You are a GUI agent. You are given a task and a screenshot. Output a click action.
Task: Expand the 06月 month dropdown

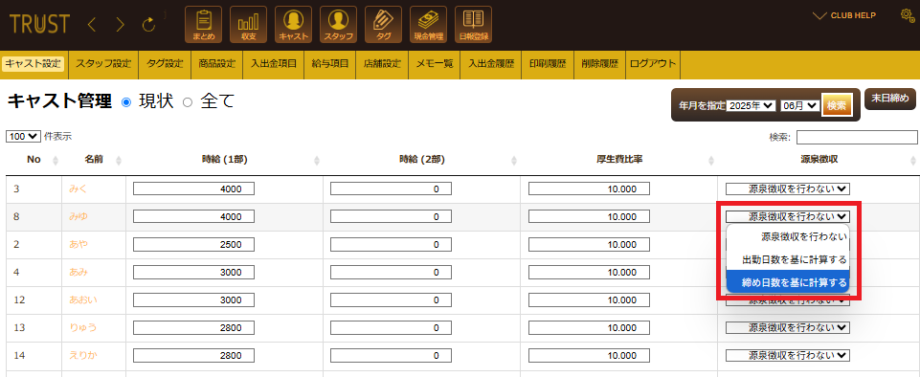coord(800,106)
